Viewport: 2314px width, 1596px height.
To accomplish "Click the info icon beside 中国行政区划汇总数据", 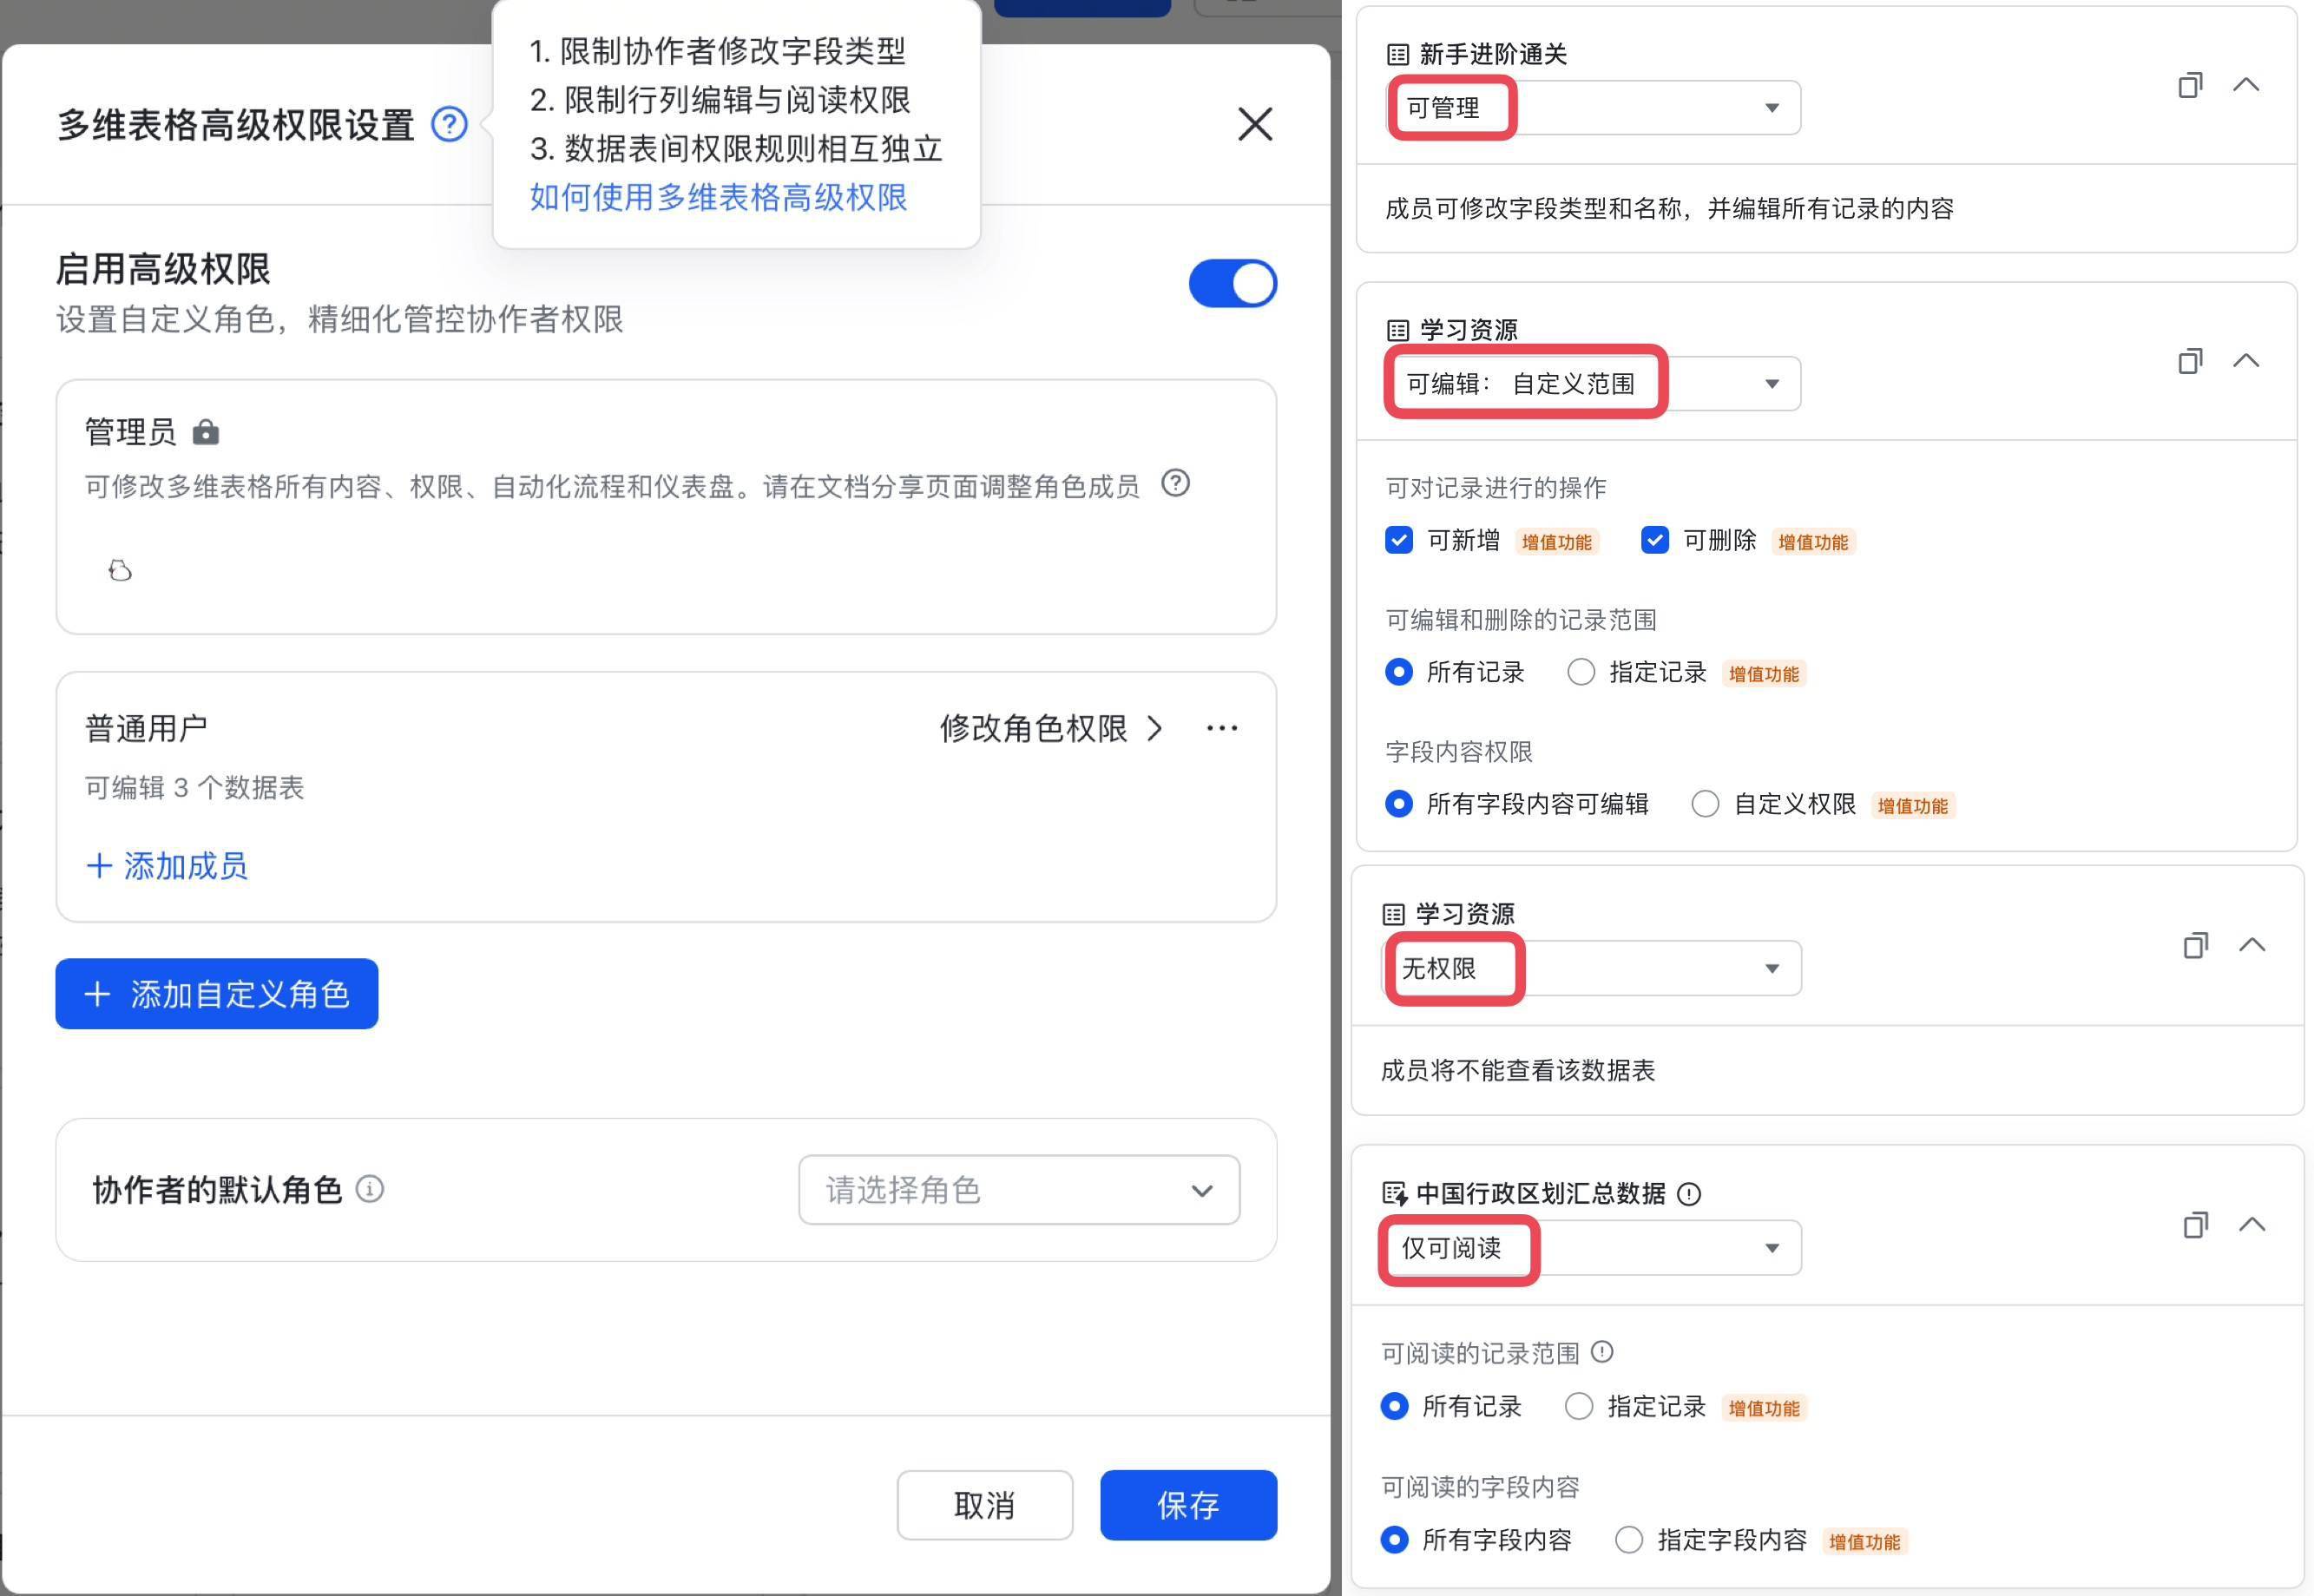I will [x=1688, y=1194].
